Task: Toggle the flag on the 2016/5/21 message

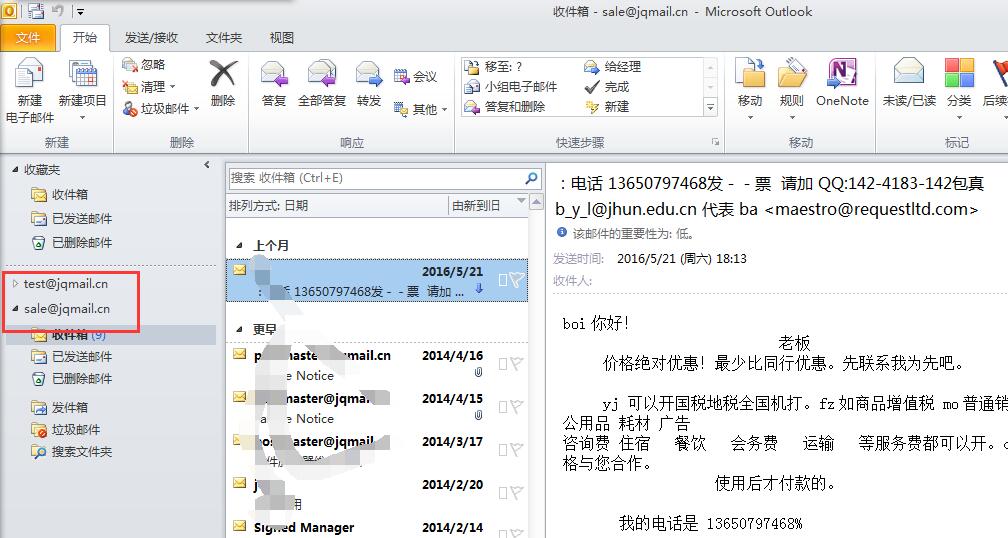Action: coord(515,281)
